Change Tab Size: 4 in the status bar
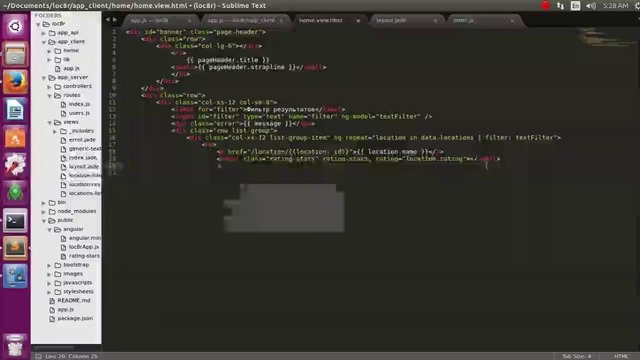The height and width of the screenshot is (360, 640). coord(576,356)
